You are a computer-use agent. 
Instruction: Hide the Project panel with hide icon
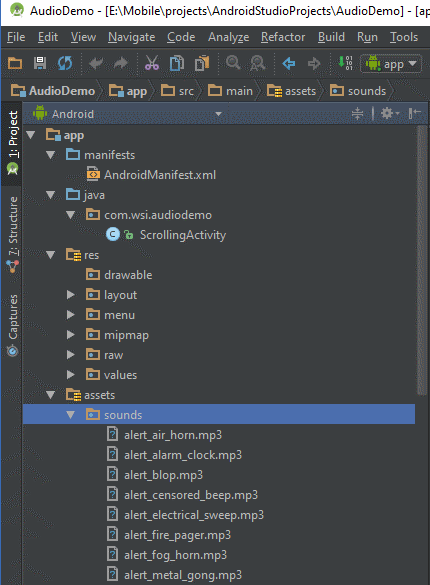pos(414,113)
